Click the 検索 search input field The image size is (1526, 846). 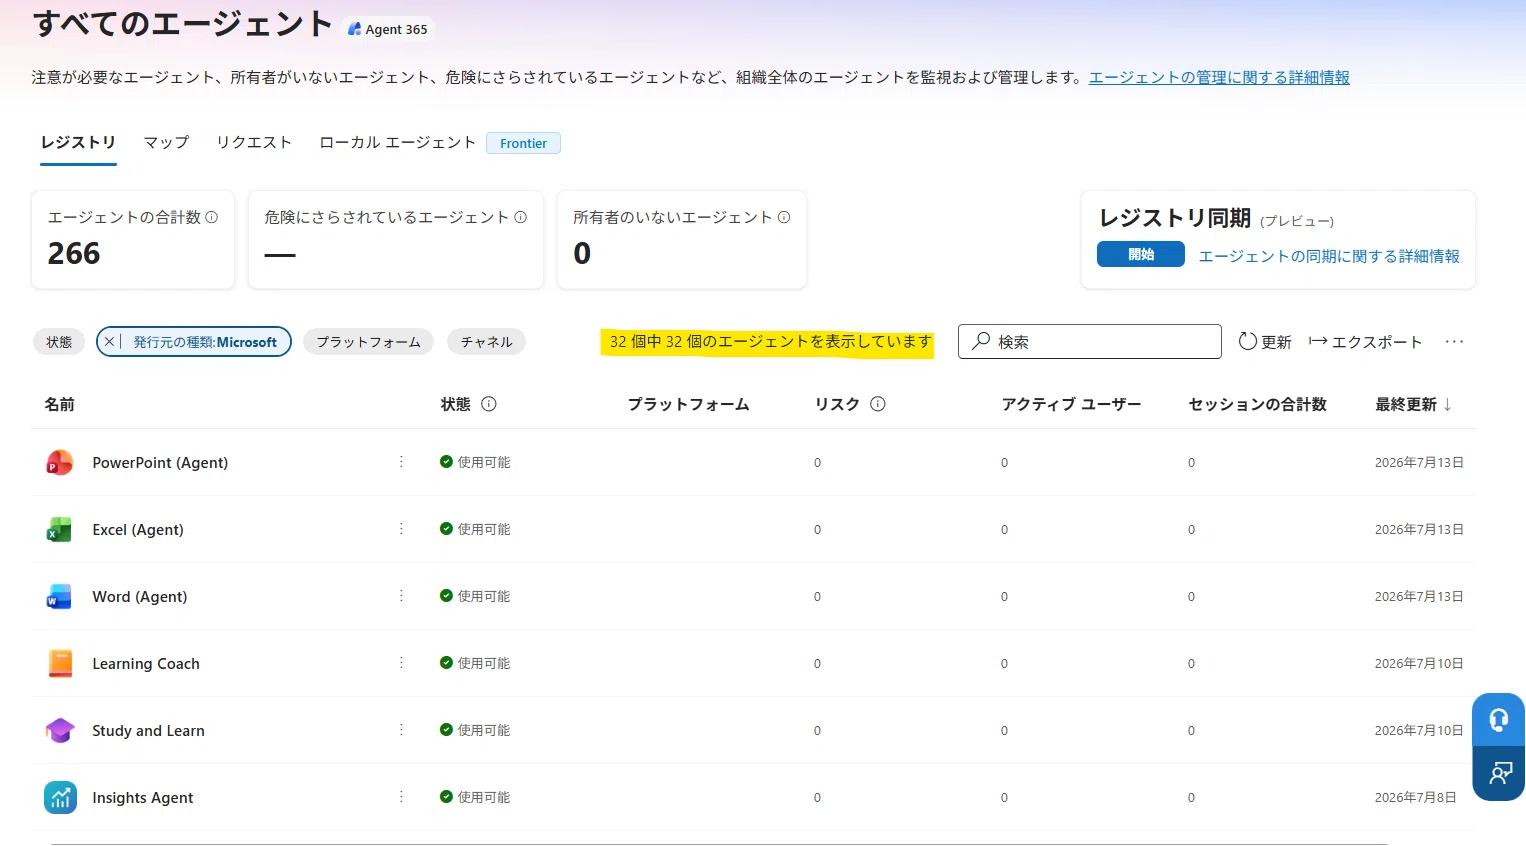point(1090,342)
